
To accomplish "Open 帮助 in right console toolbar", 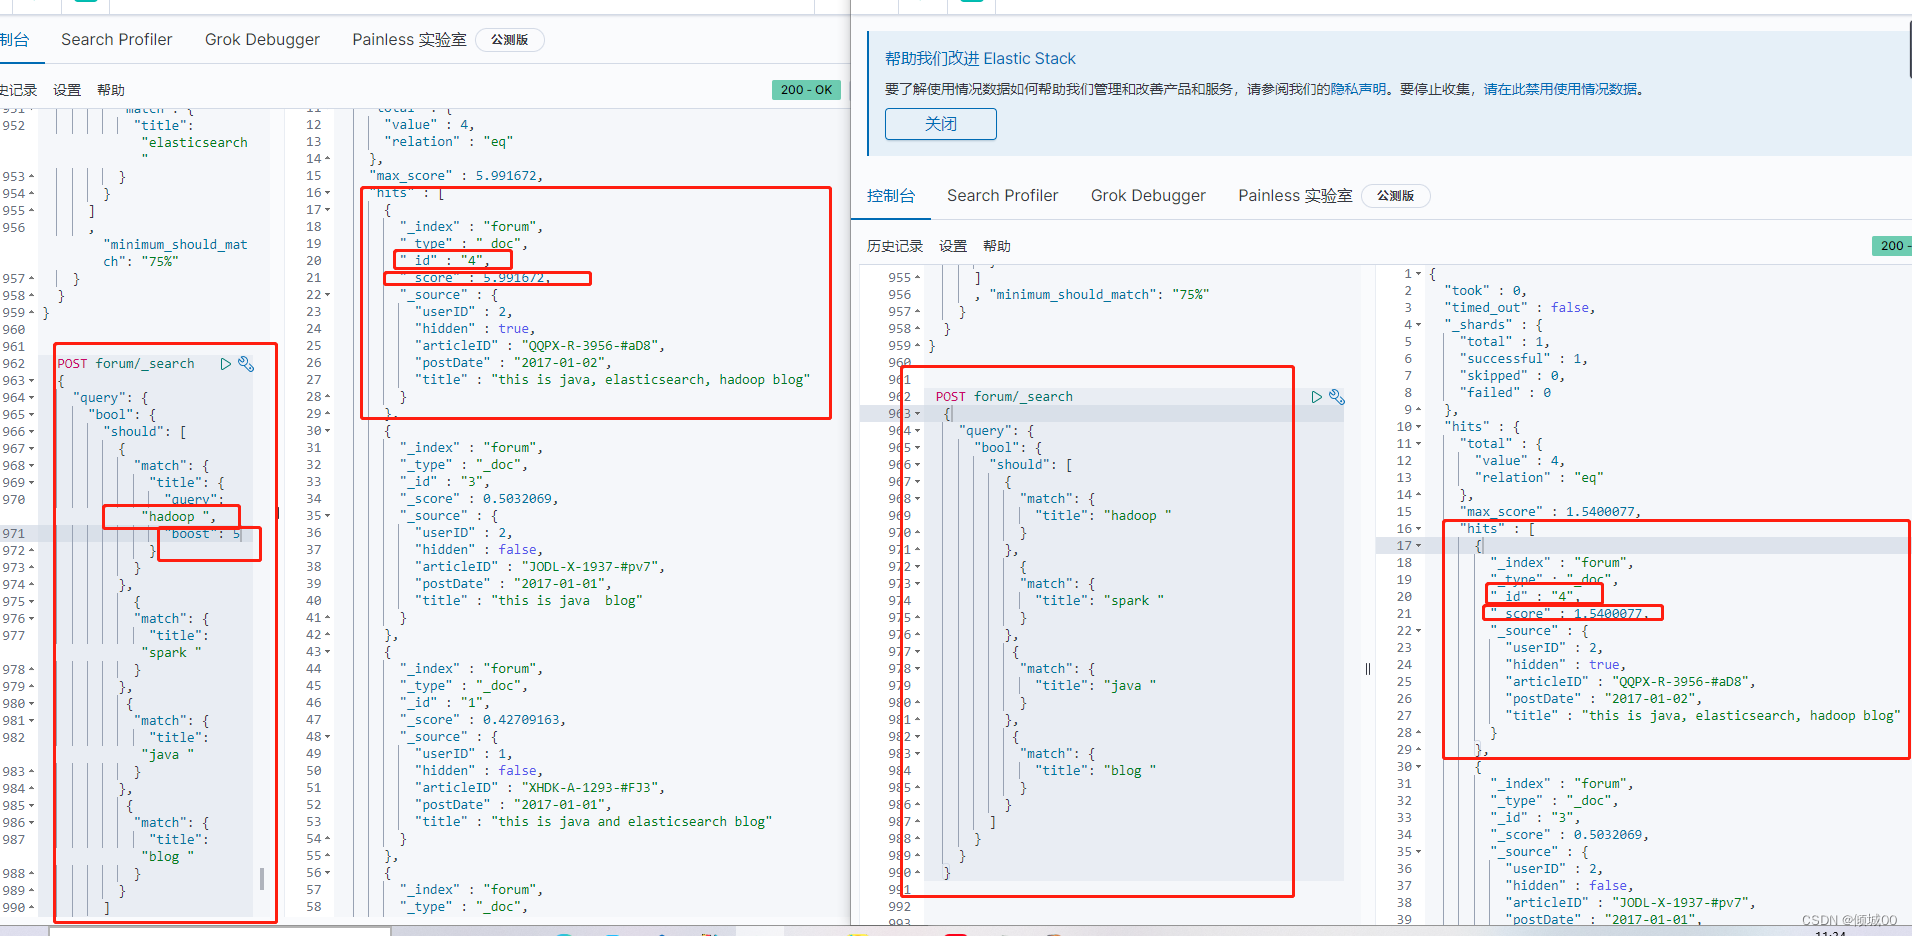I will click(x=997, y=246).
